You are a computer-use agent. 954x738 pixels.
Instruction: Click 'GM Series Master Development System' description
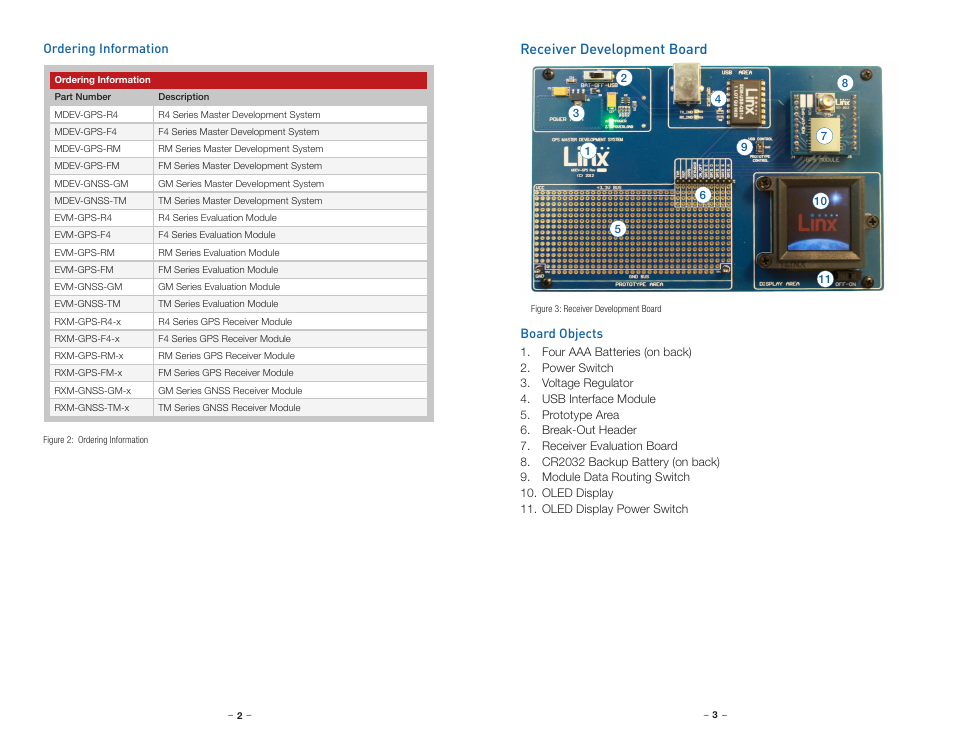click(x=241, y=183)
